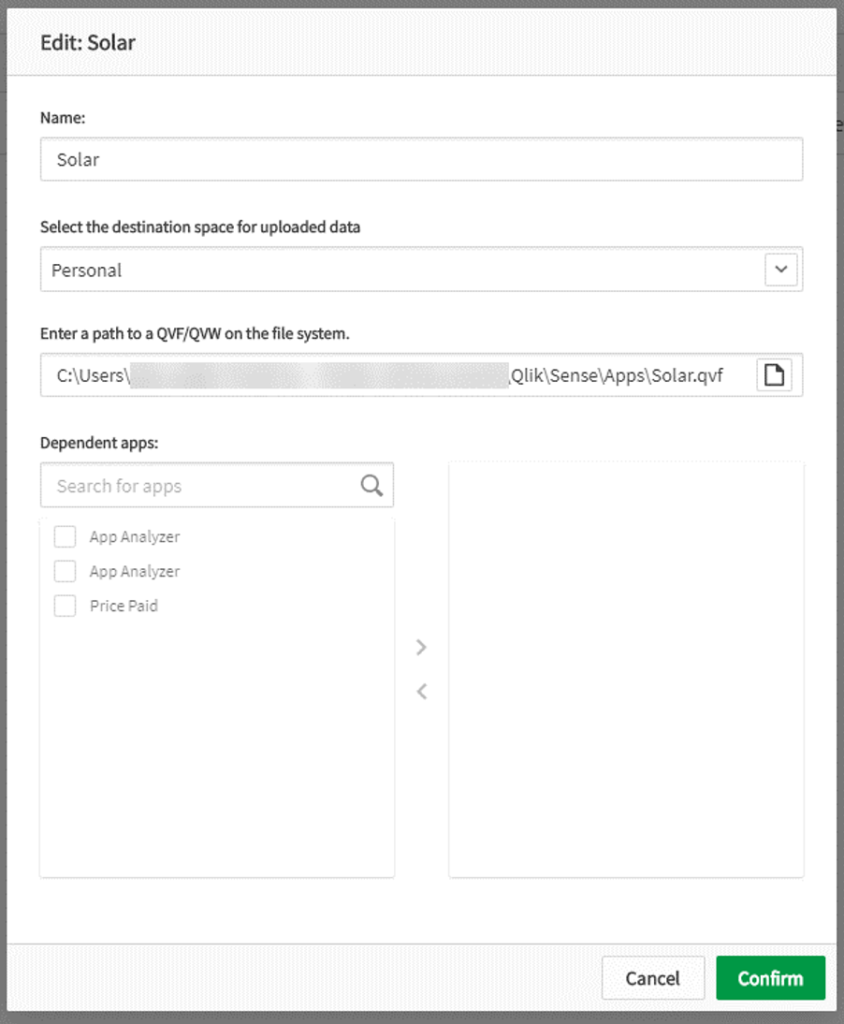Check the first App Analyzer checkbox

click(x=64, y=536)
